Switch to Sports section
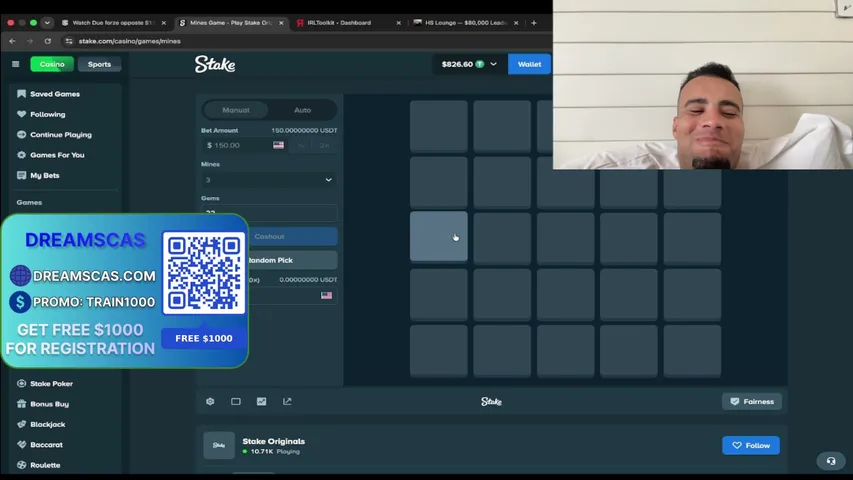This screenshot has height=480, width=853. click(99, 64)
